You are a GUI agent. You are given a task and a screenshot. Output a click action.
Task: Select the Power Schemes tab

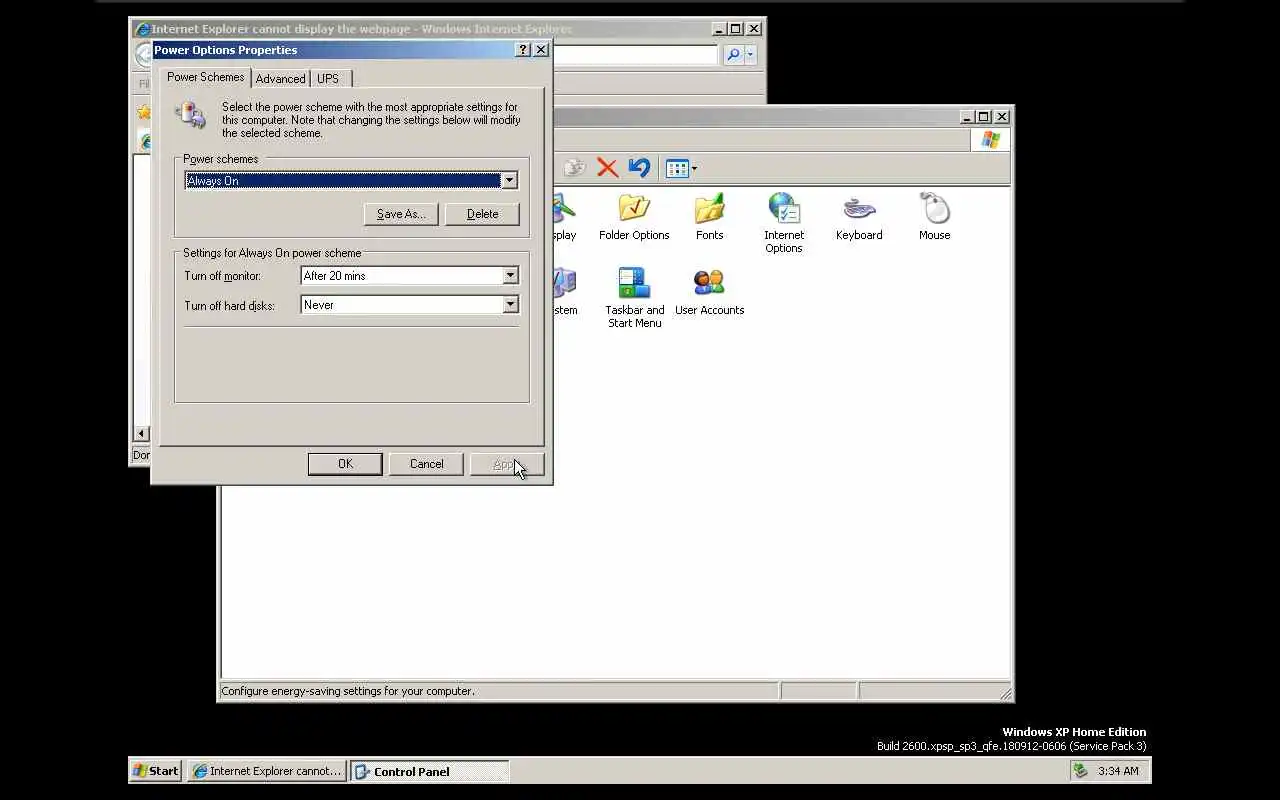tap(205, 77)
